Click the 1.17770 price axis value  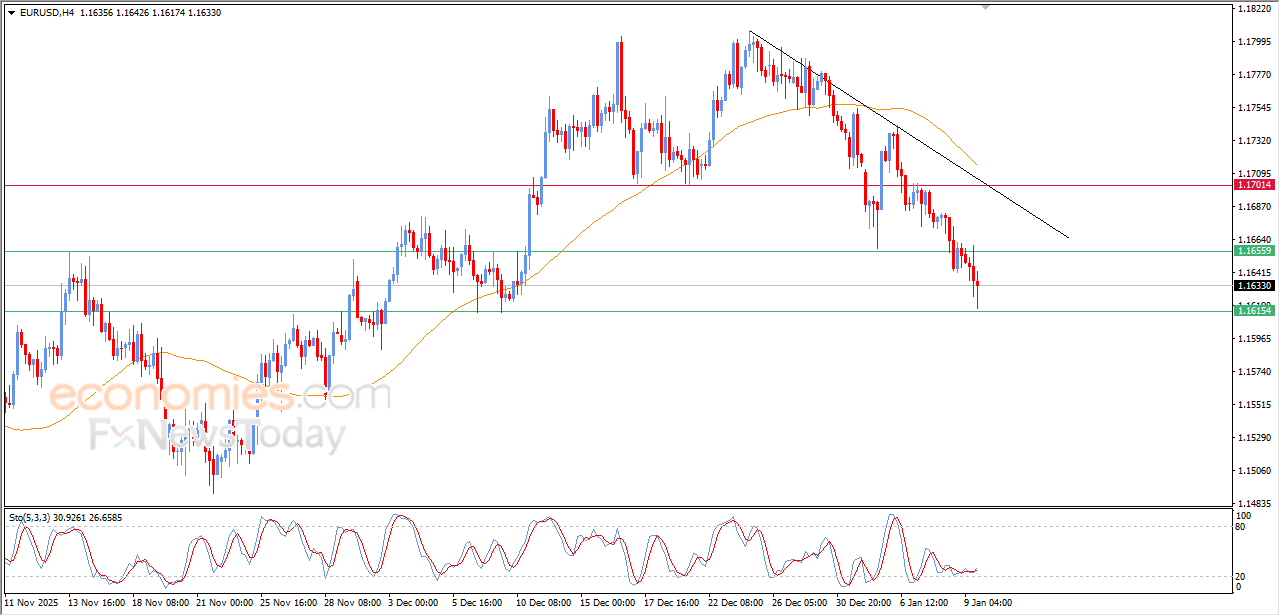1254,74
